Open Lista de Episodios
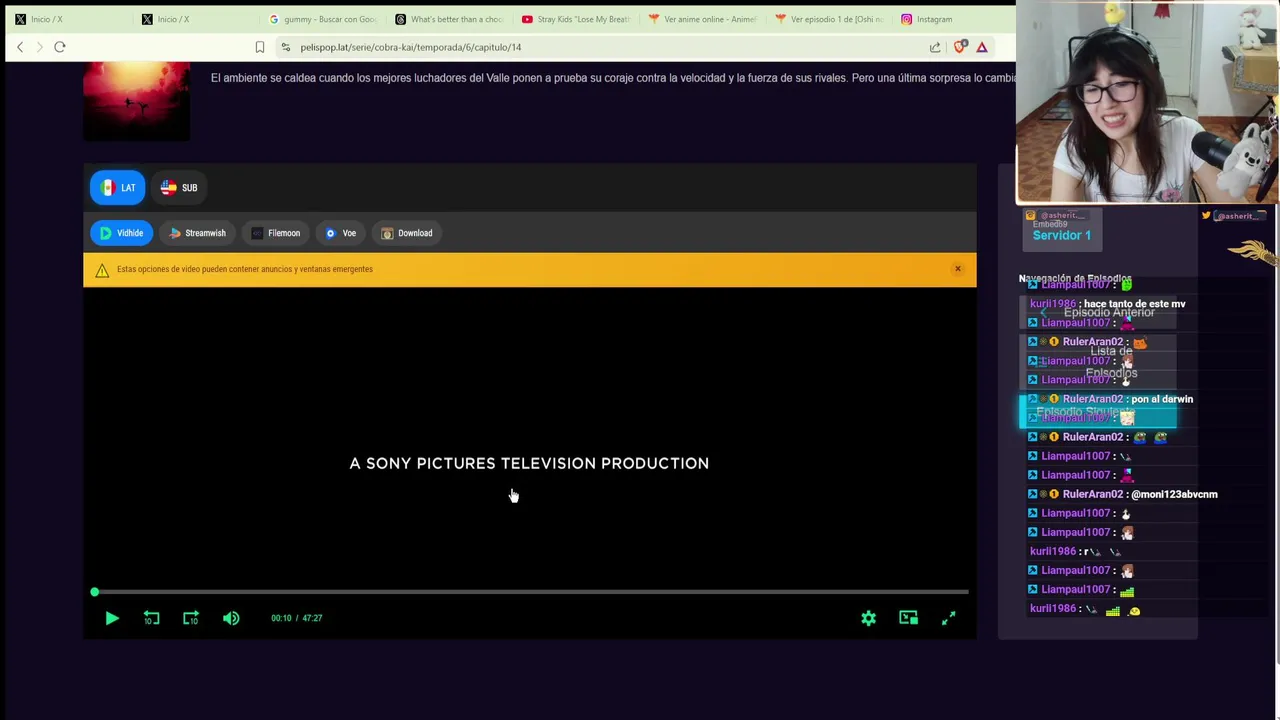Viewport: 1280px width, 720px height. click(1099, 362)
